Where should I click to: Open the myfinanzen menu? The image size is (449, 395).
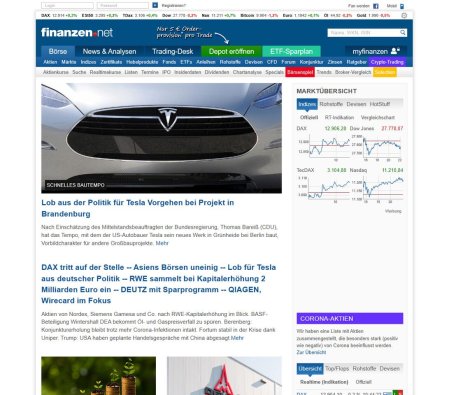[x=376, y=51]
